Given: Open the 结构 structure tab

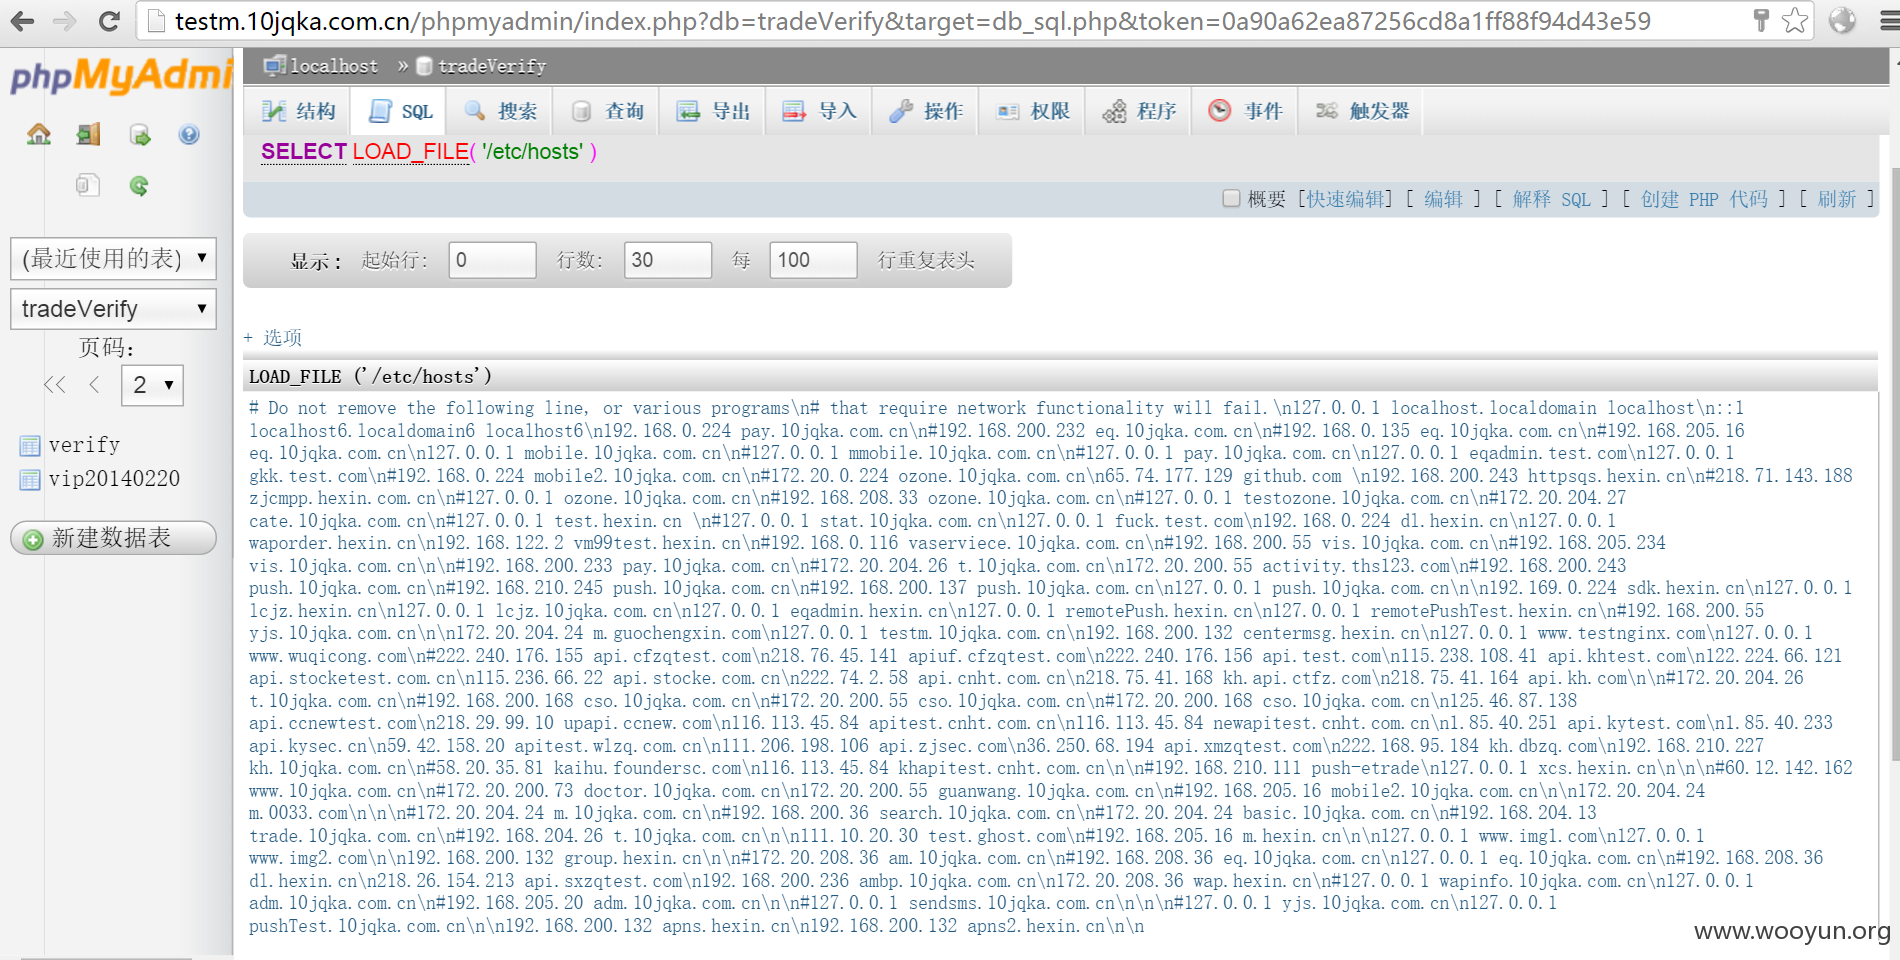Looking at the screenshot, I should point(298,111).
